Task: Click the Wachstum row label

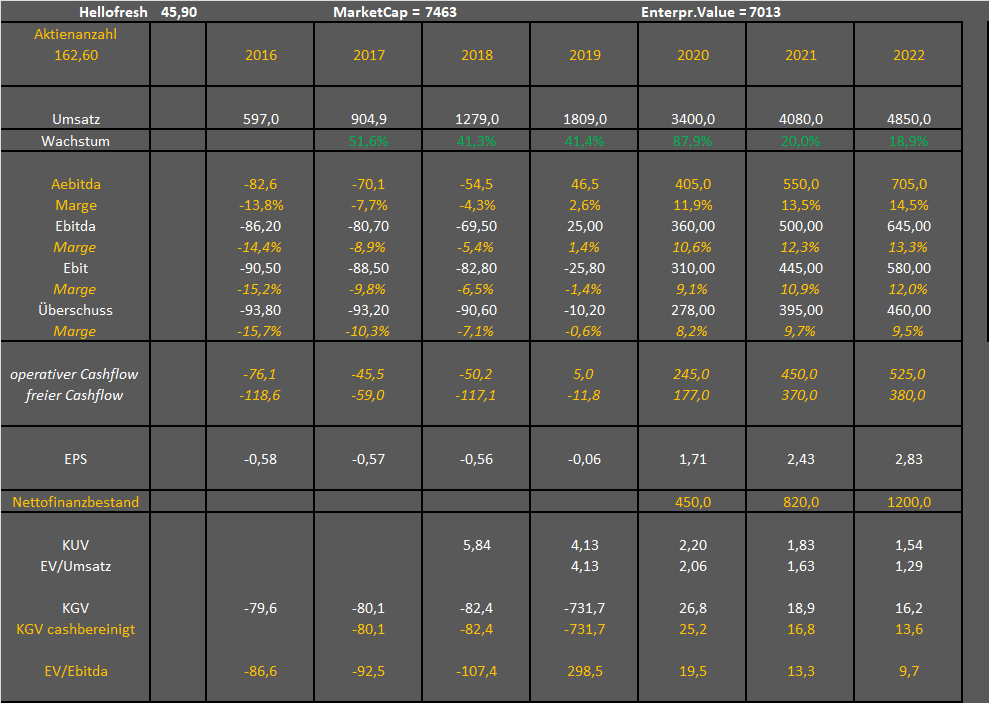Action: (76, 141)
